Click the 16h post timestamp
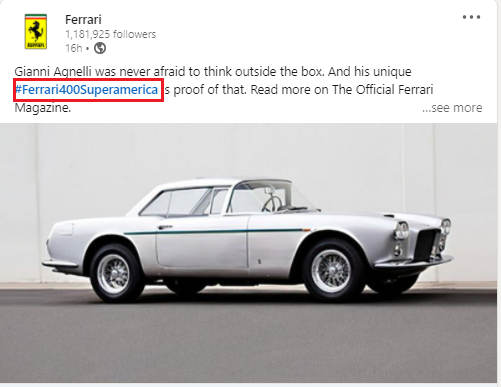The image size is (501, 387). 74,48
